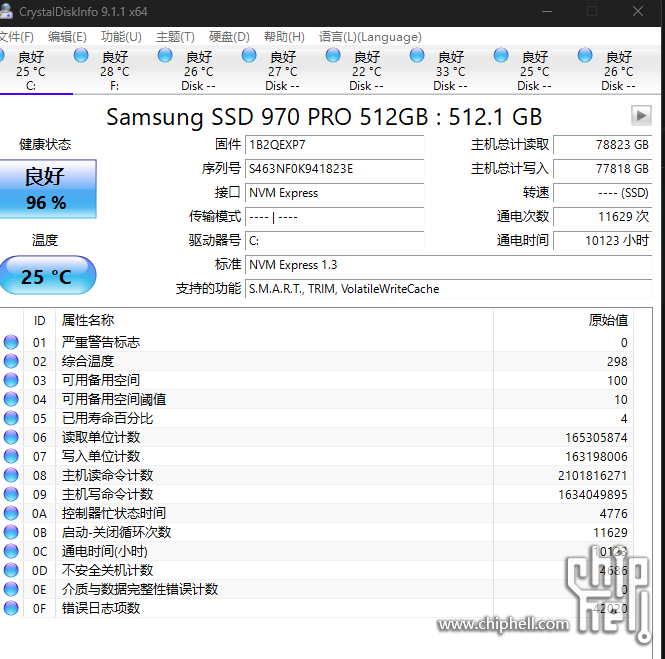Select the F: disk tab at 28 °C
The image size is (665, 659).
click(x=115, y=71)
